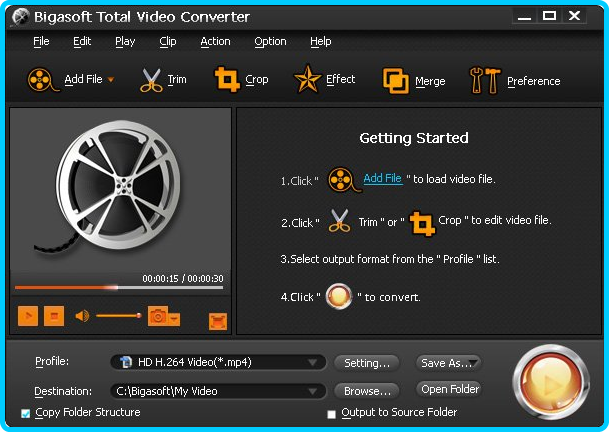Click scissors icon in Getting Started step 2
609x432 pixels.
click(339, 221)
